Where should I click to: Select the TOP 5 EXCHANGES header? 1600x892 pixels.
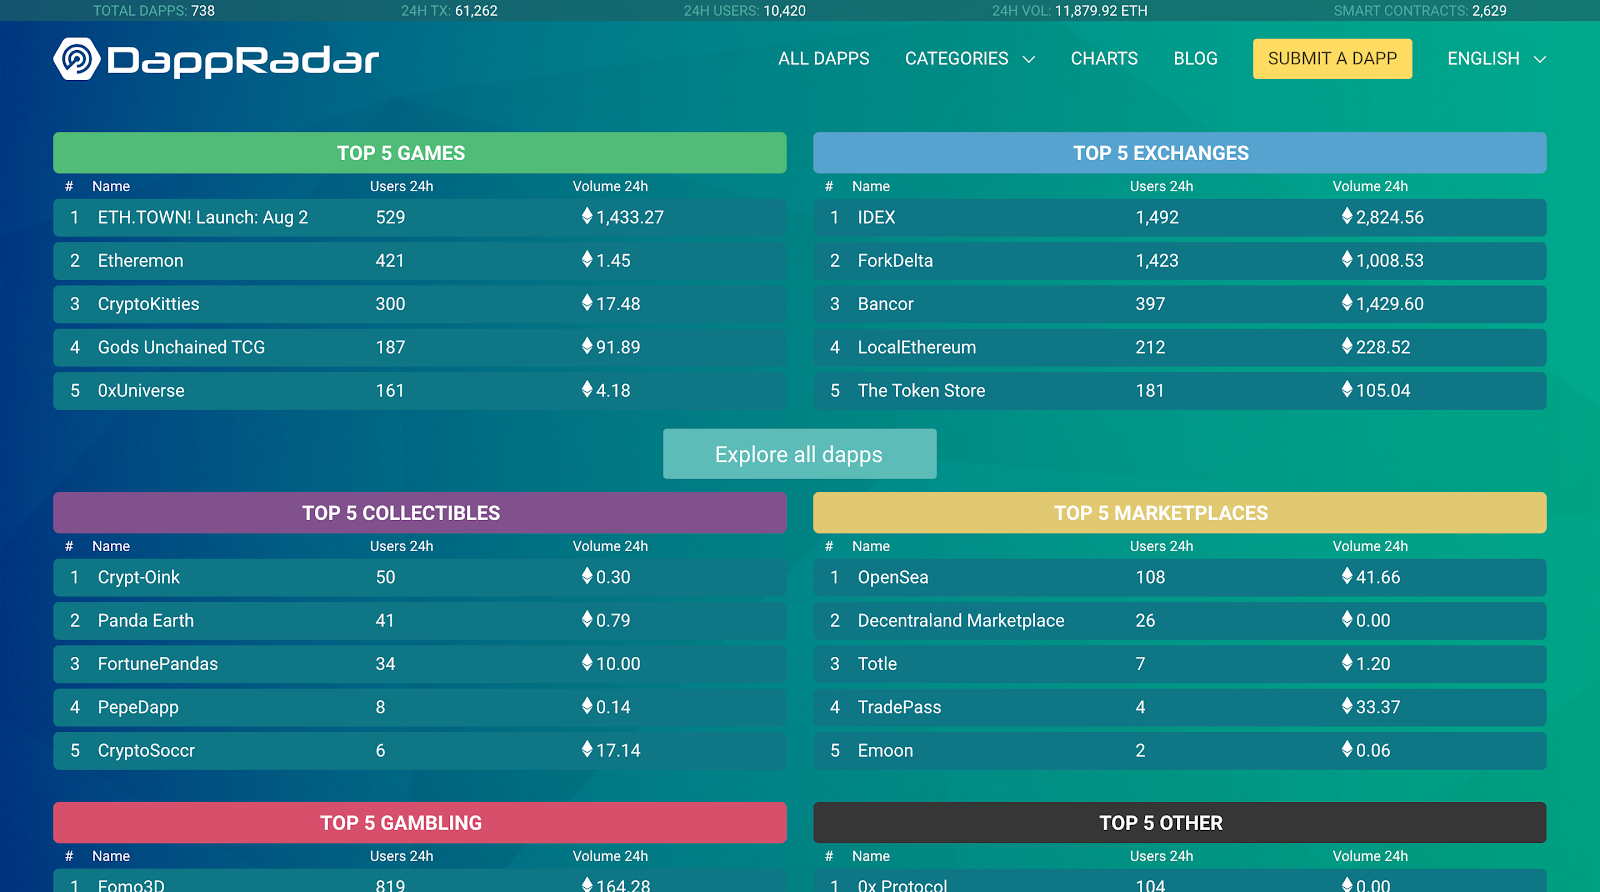(x=1180, y=153)
